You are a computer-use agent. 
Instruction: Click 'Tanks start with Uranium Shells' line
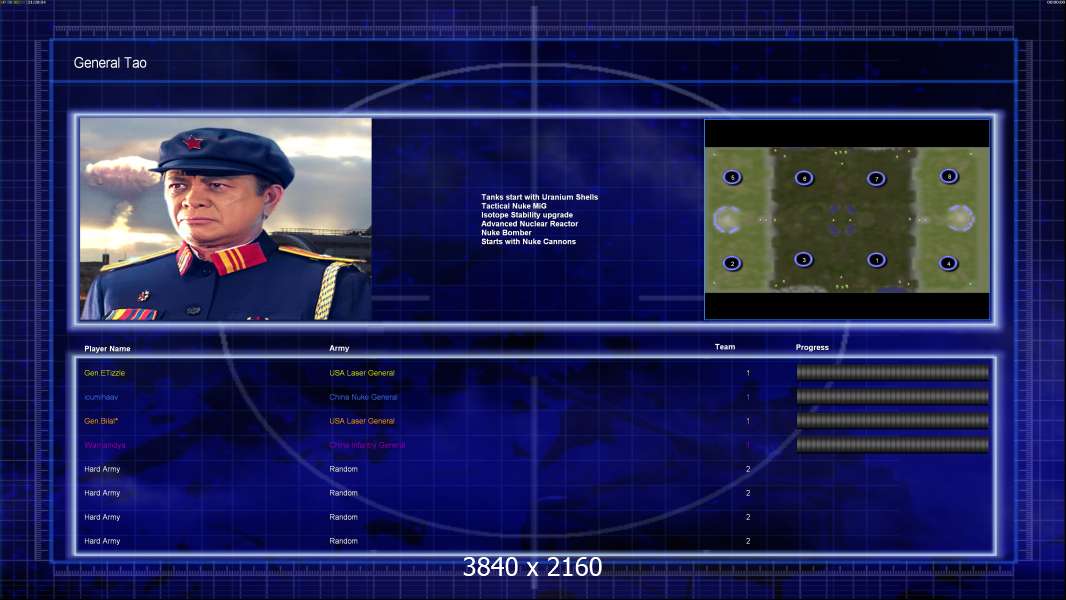pyautogui.click(x=540, y=197)
